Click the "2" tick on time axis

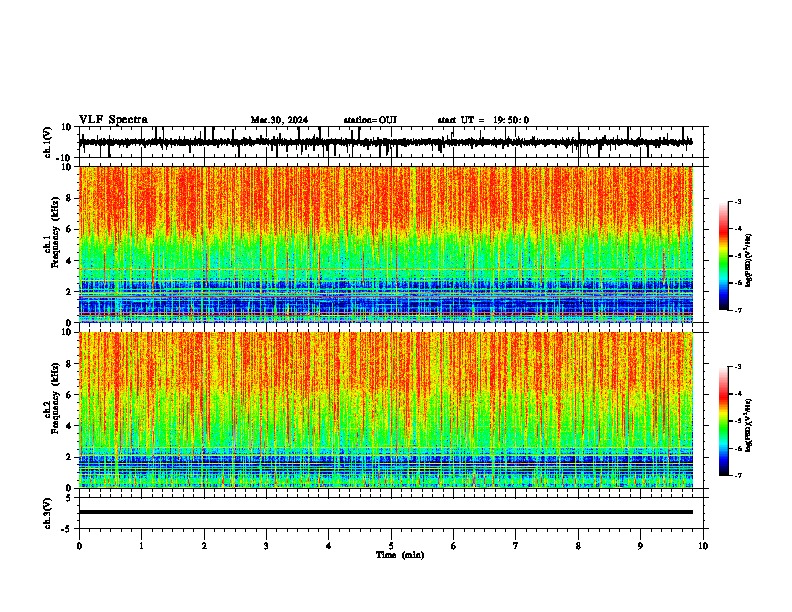coord(204,546)
